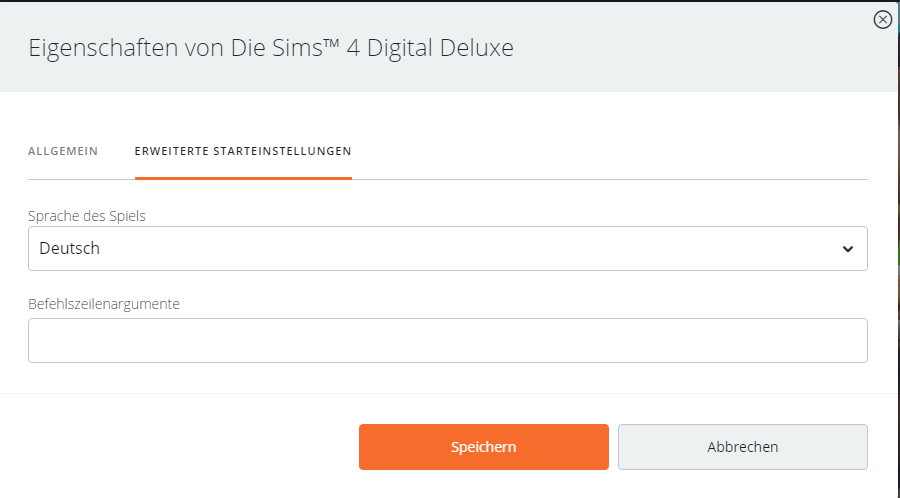
Task: Click the gray header bar of the dialog
Action: pyautogui.click(x=448, y=46)
